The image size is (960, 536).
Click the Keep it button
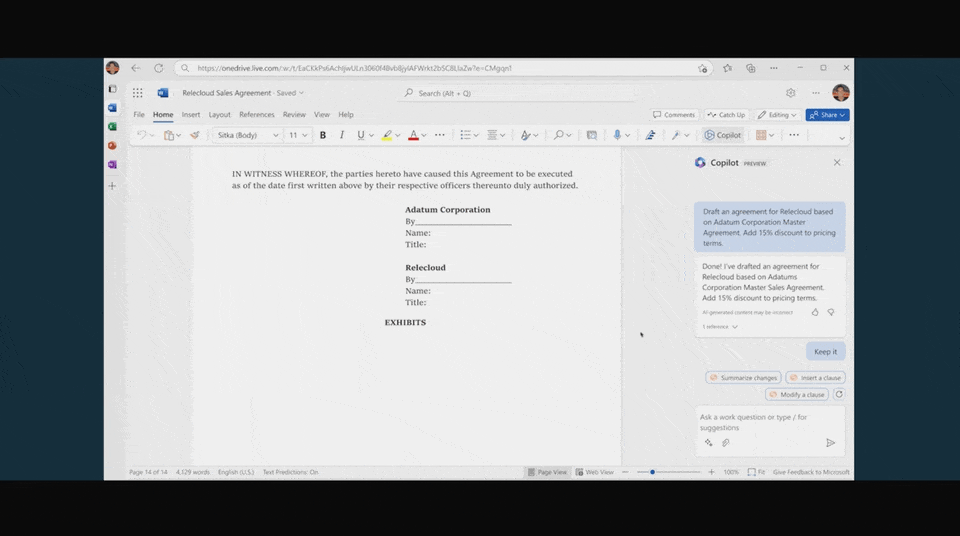[x=825, y=352]
